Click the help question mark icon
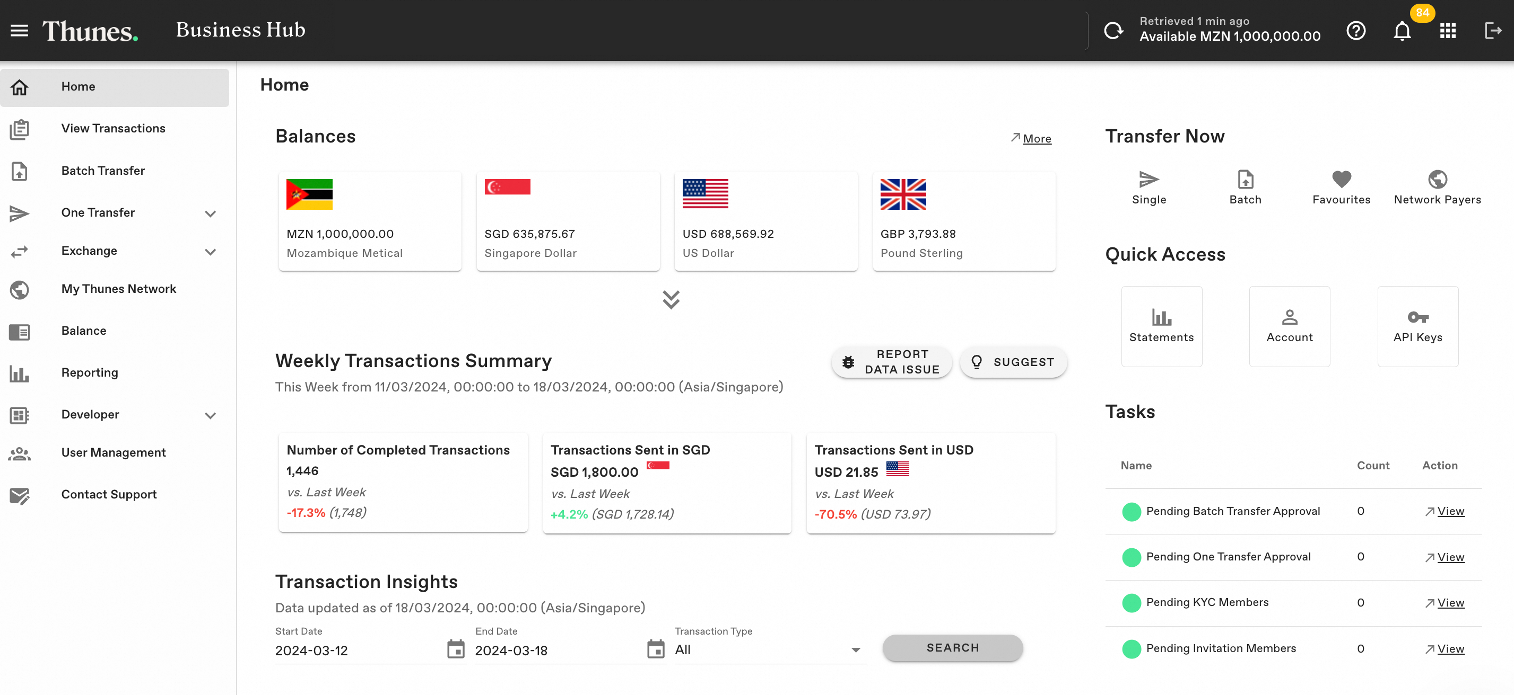This screenshot has height=696, width=1514. click(x=1356, y=30)
